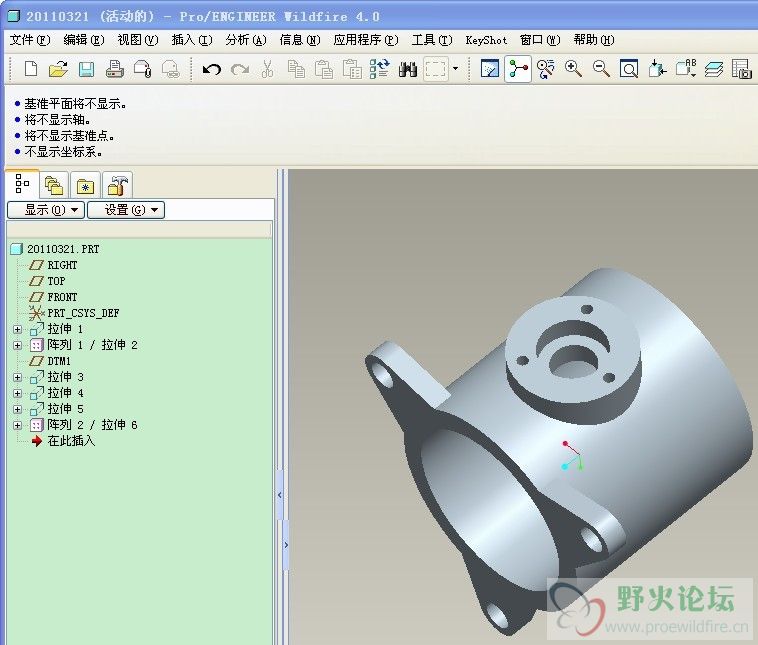Viewport: 758px width, 645px height.
Task: Select the TOP datum plane
Action: coord(47,281)
